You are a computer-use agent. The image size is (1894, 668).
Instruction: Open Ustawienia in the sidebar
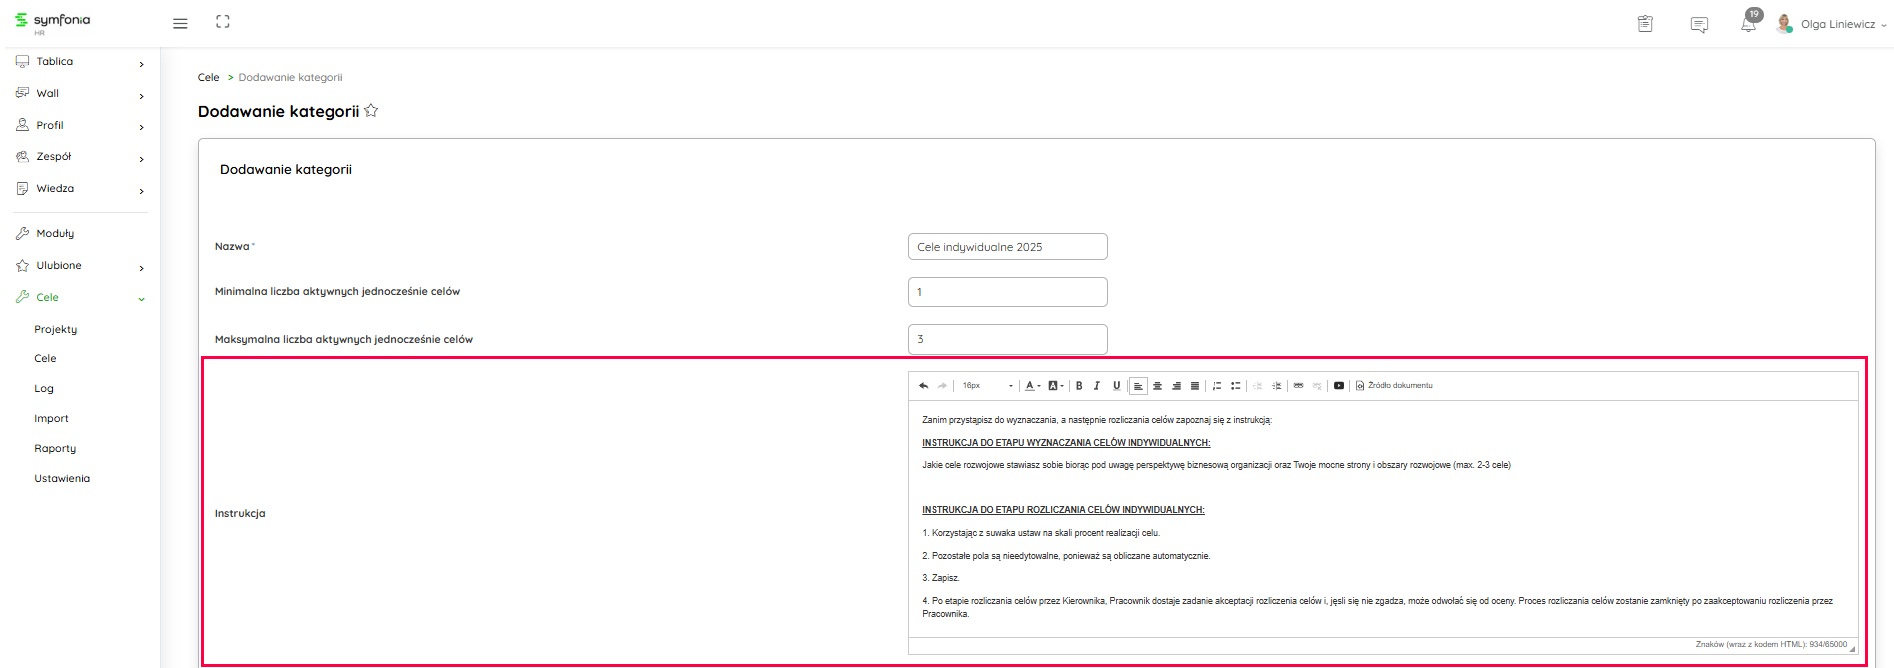pos(62,479)
